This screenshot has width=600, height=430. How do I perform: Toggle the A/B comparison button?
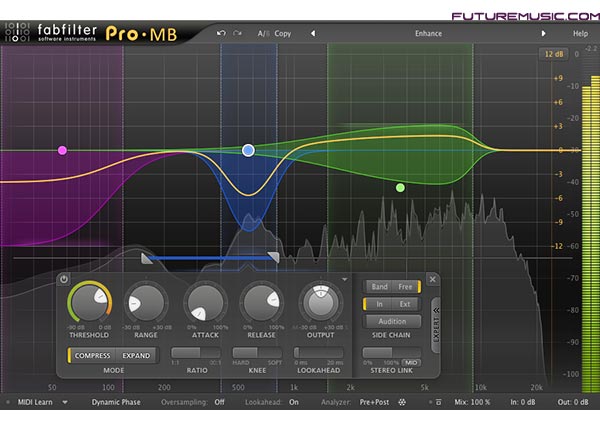264,34
